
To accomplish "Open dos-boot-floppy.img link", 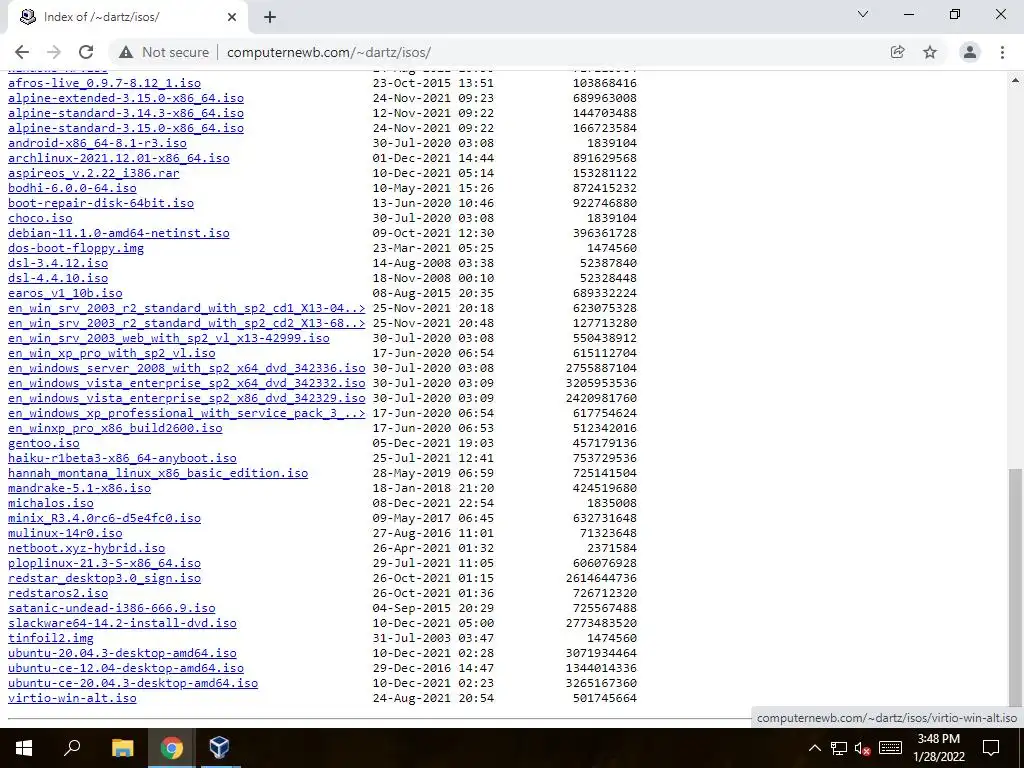I will (x=76, y=248).
